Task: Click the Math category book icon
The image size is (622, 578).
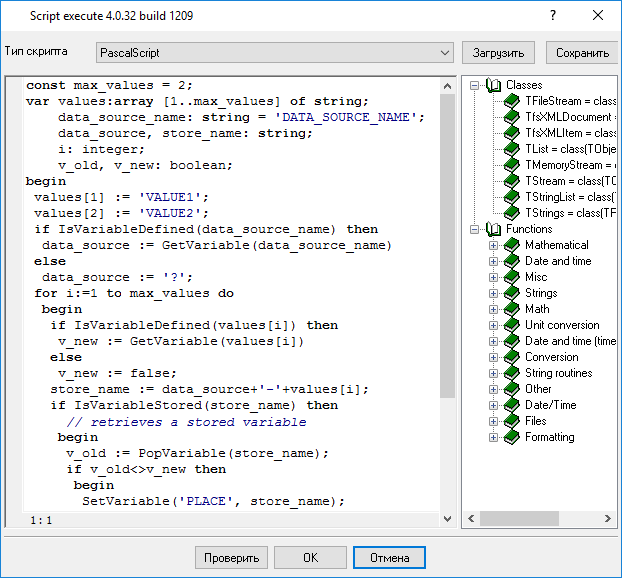Action: (511, 309)
